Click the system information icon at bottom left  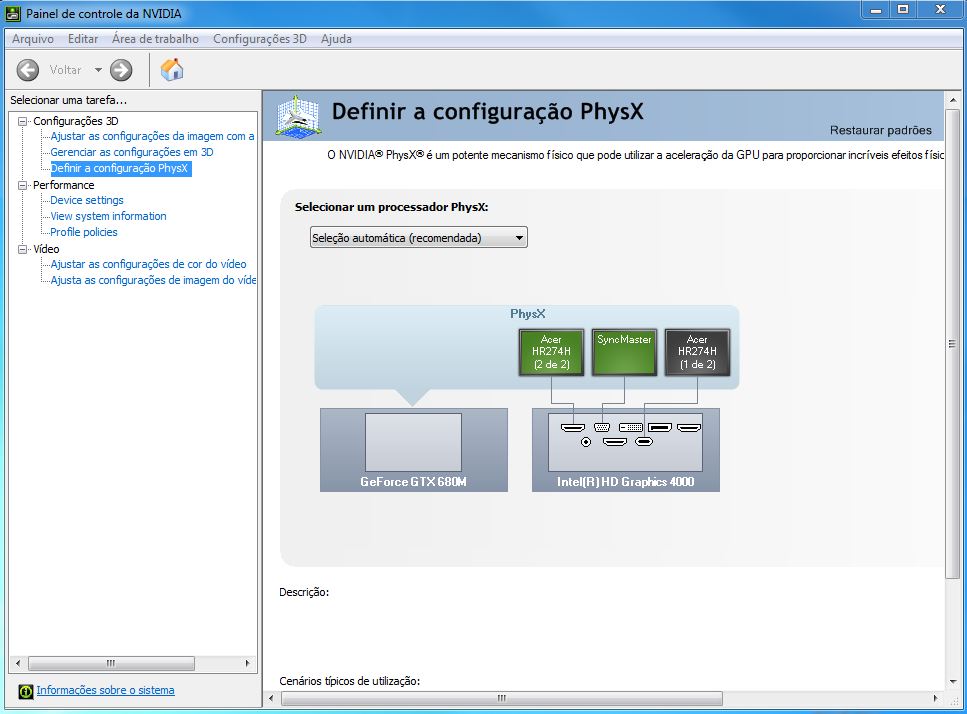tap(25, 691)
